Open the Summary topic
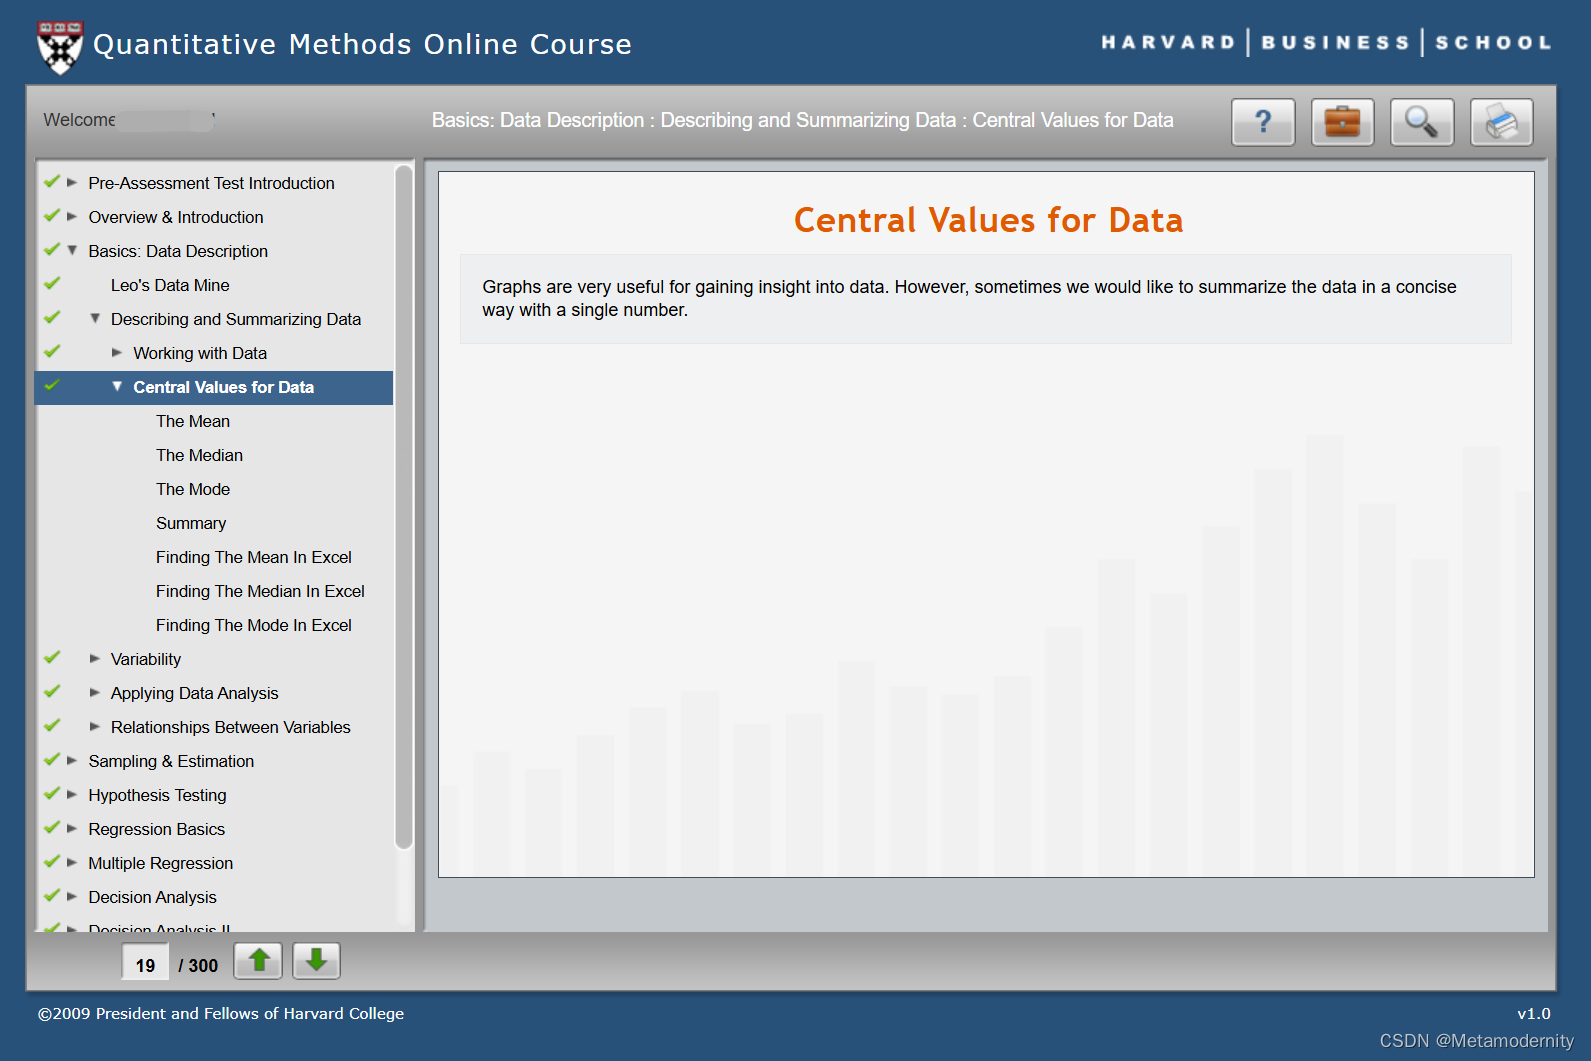The height and width of the screenshot is (1061, 1591). [191, 523]
